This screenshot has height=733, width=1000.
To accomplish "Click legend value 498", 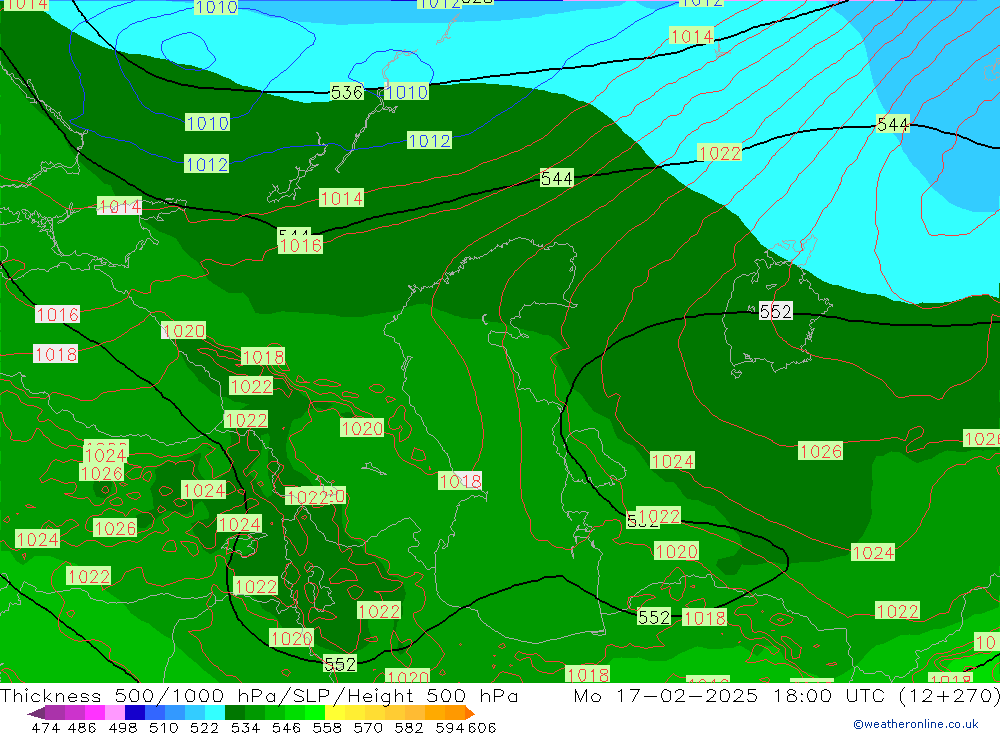I will pos(122,727).
